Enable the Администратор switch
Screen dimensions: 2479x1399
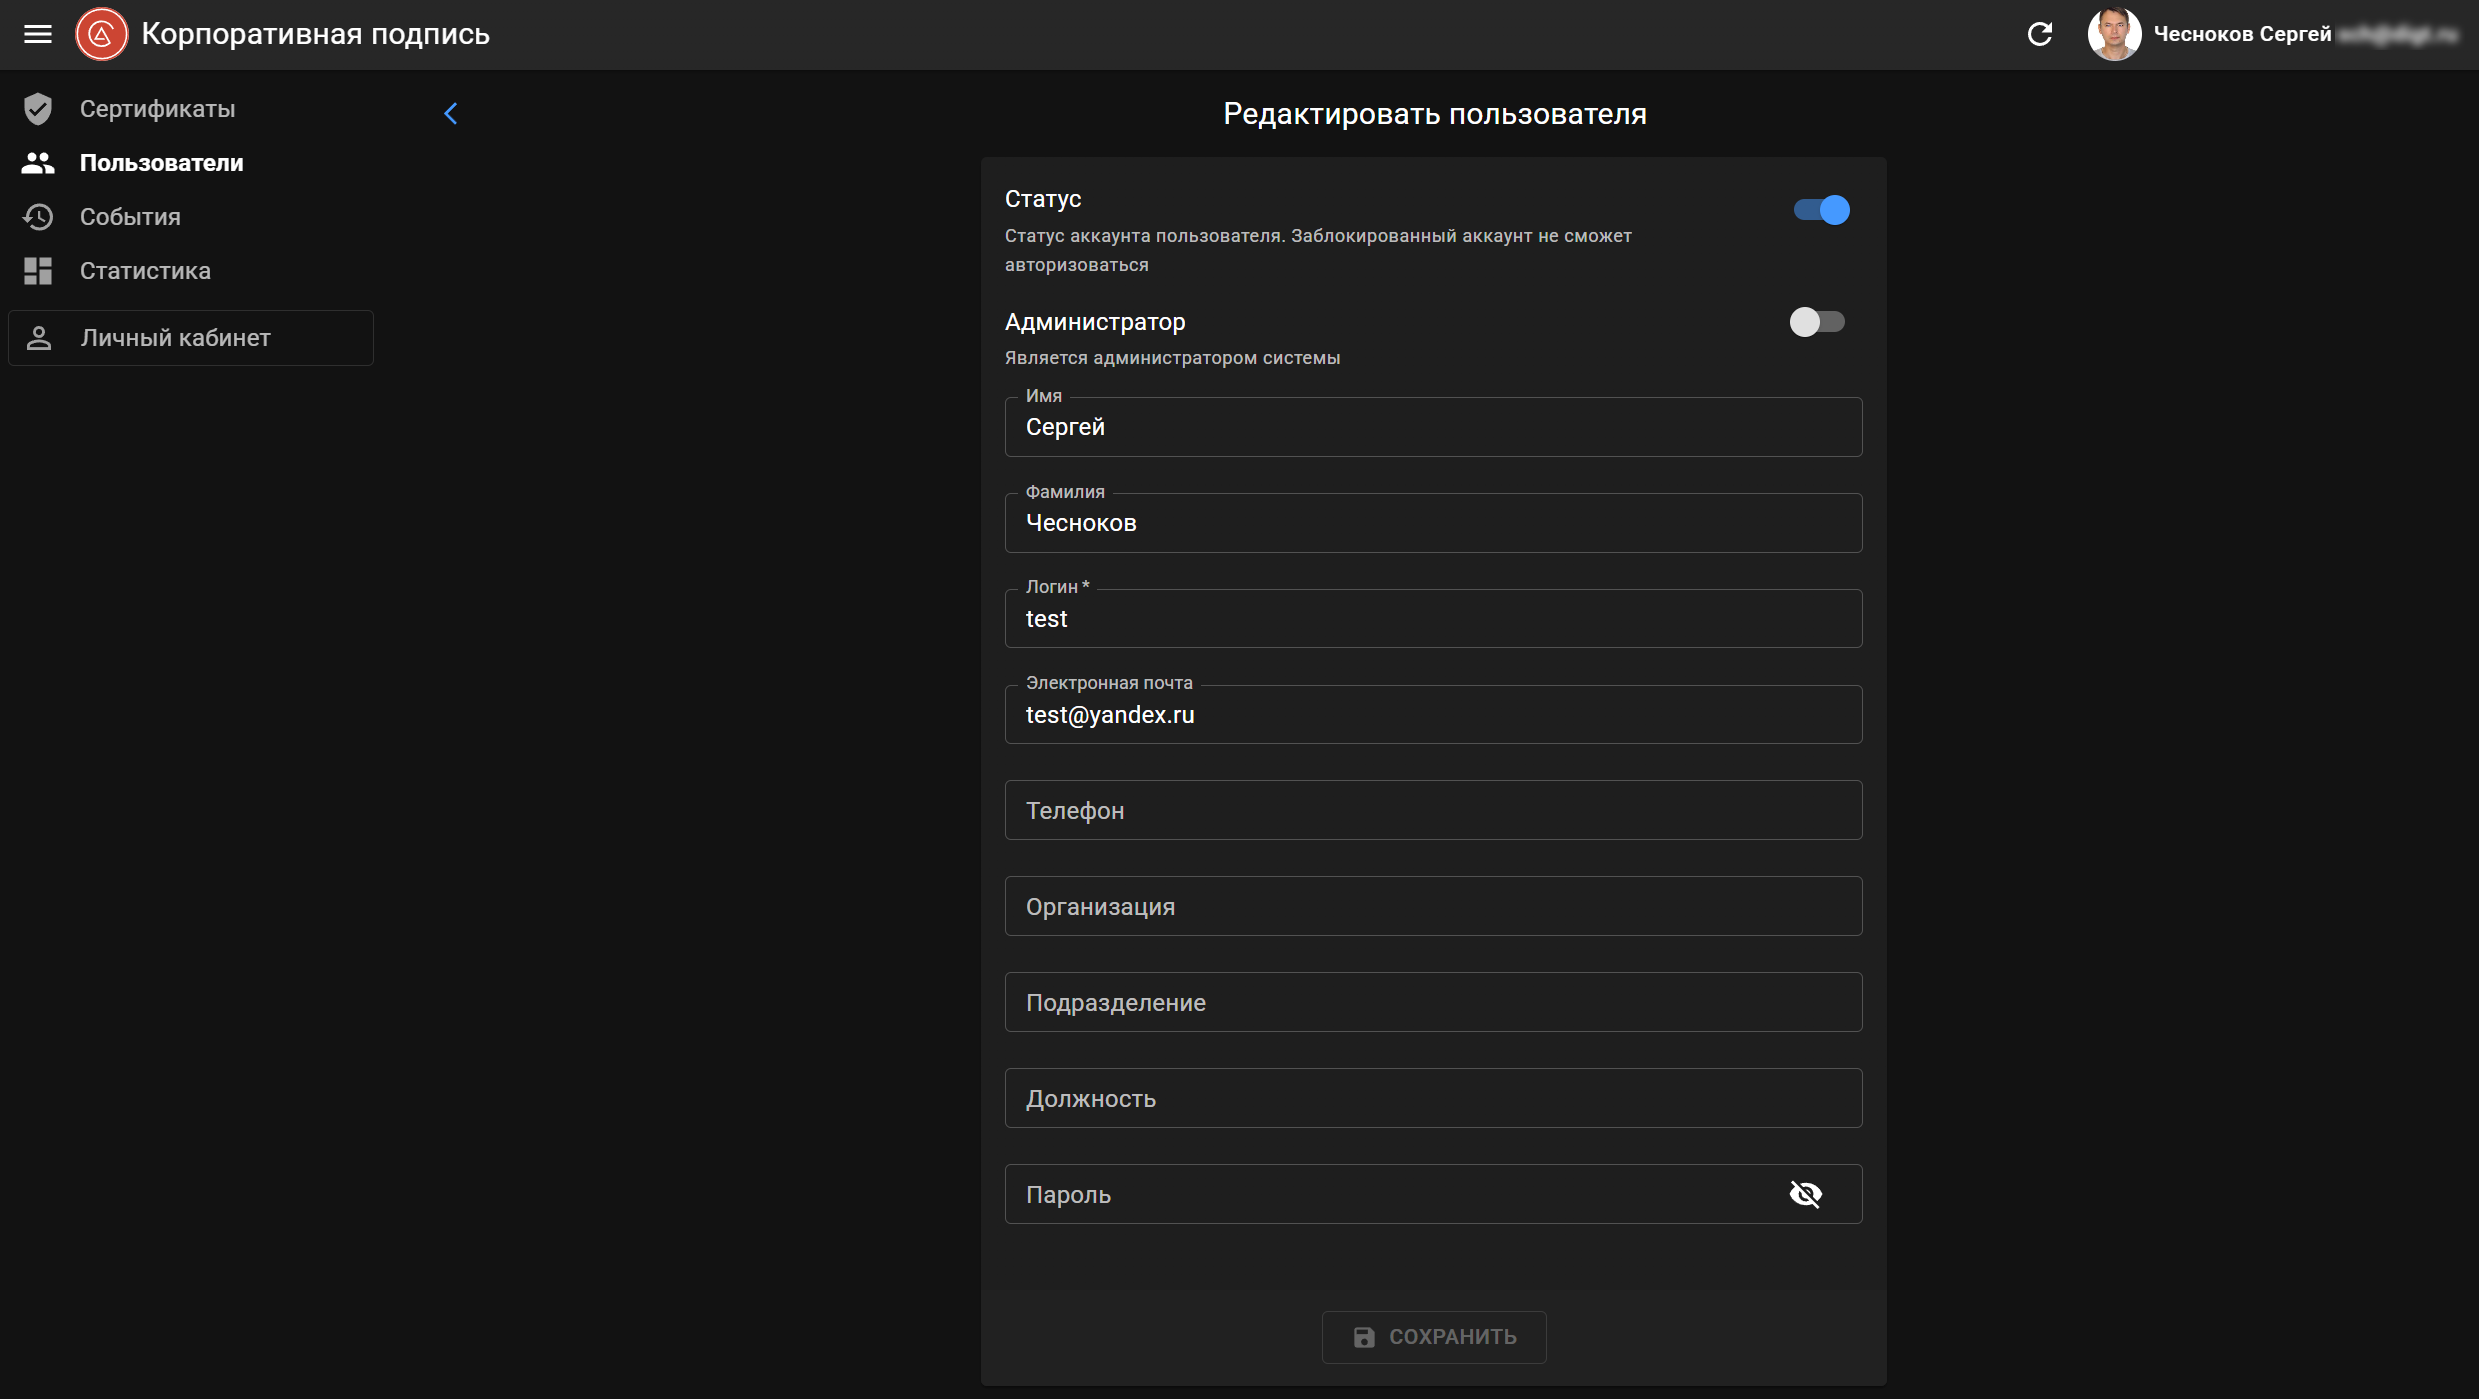[x=1817, y=322]
